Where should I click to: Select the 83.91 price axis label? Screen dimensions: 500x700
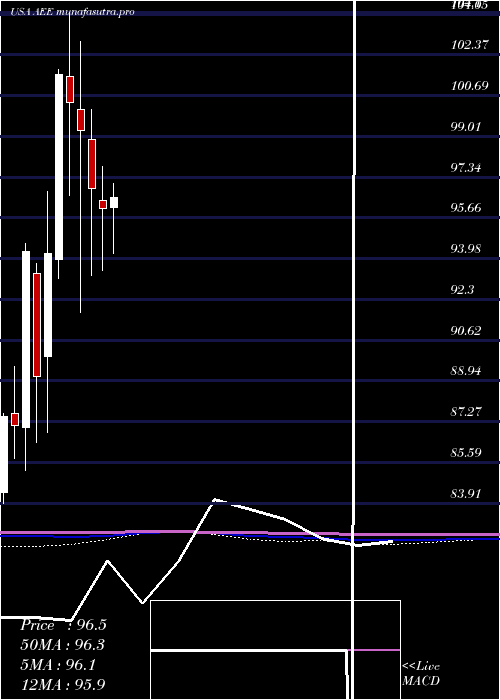pos(466,494)
